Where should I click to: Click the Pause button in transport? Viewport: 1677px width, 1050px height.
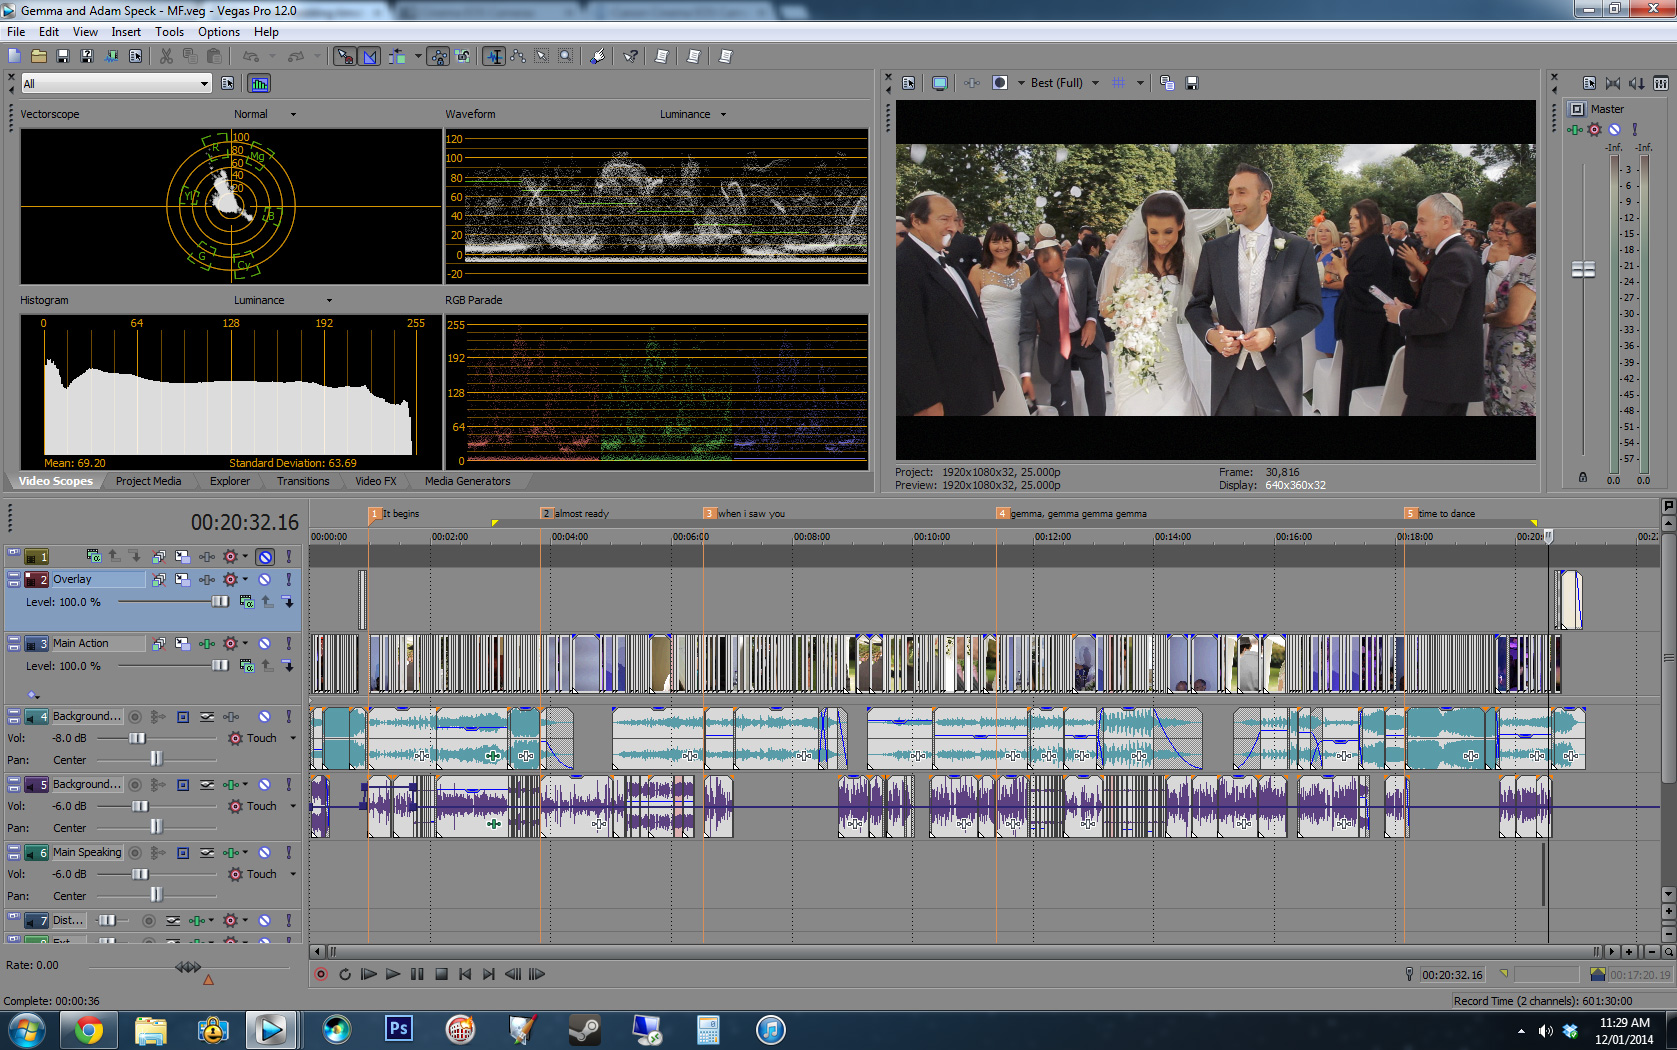(x=417, y=974)
